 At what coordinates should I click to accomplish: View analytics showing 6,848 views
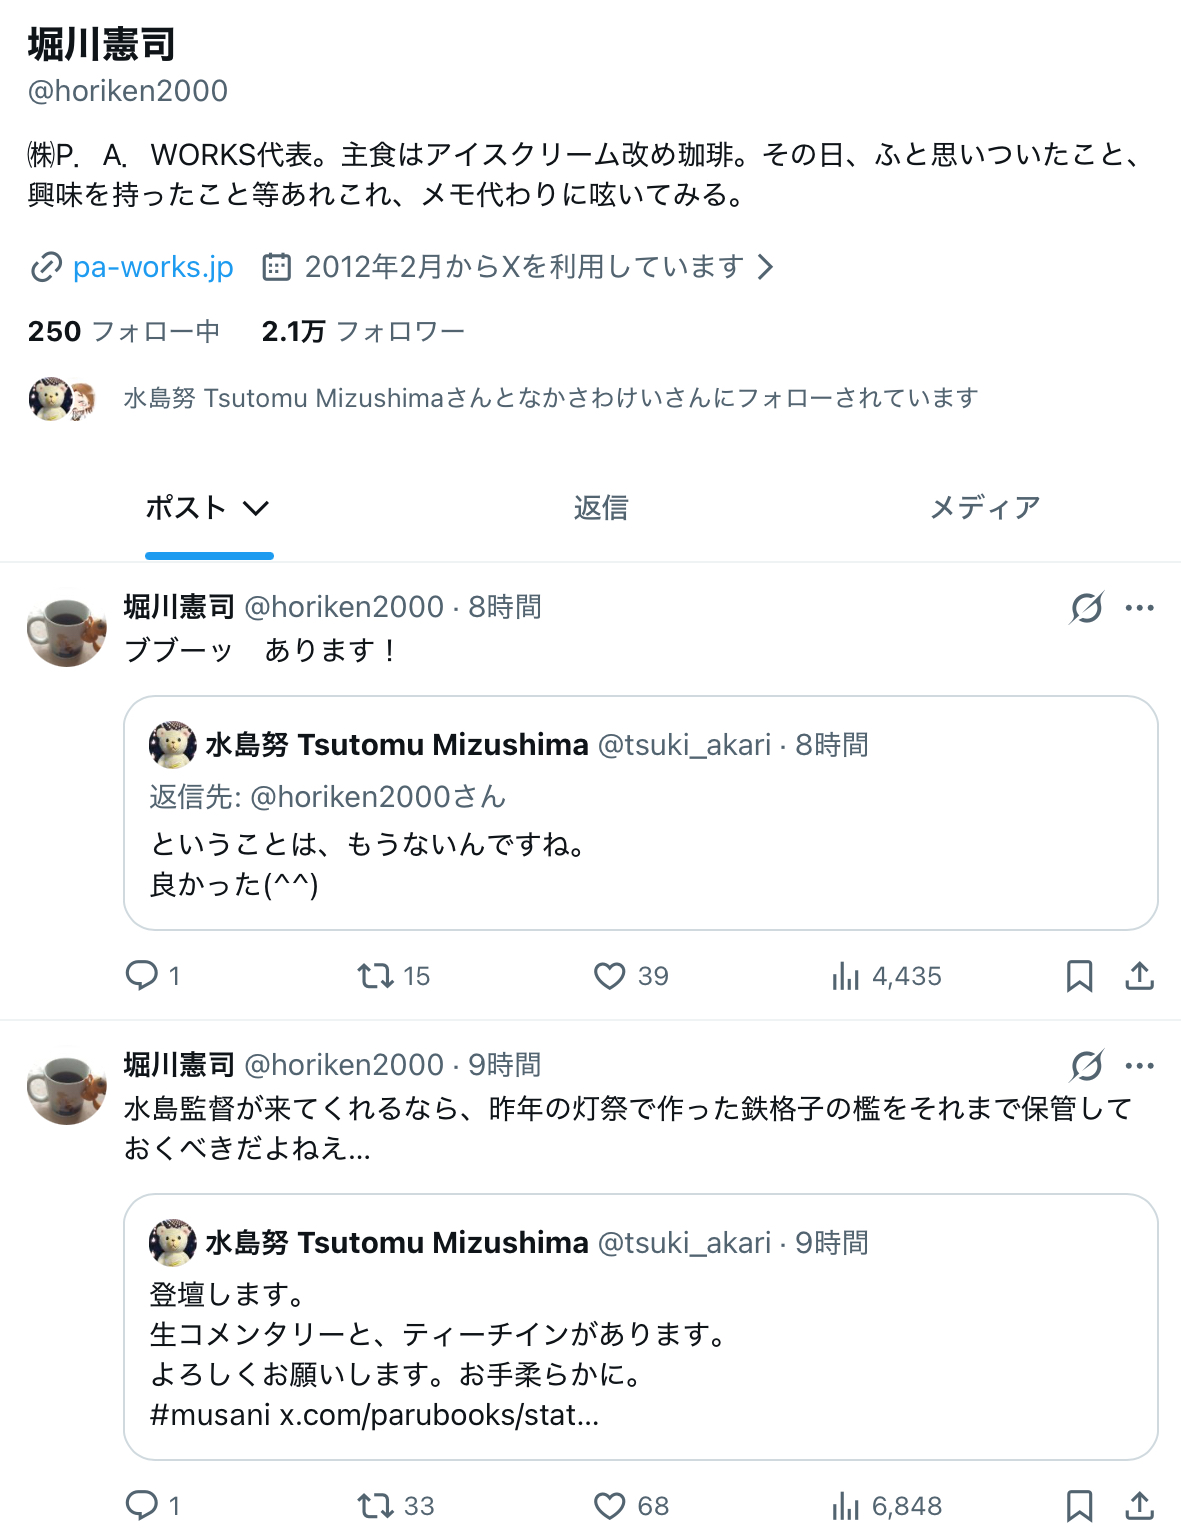point(846,1505)
